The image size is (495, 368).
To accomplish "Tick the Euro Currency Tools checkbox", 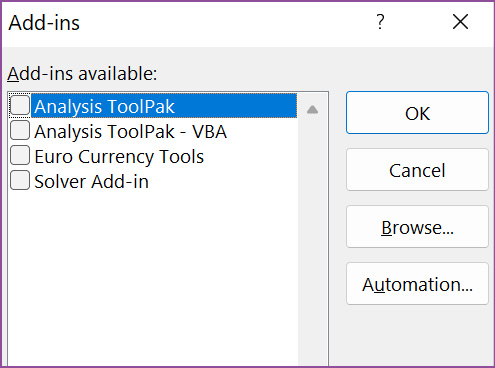I will click(x=20, y=156).
